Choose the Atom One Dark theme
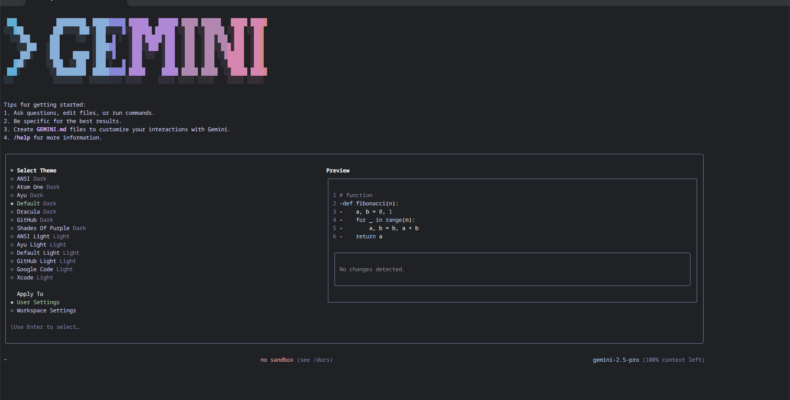Viewport: 790px width, 400px height. click(35, 187)
